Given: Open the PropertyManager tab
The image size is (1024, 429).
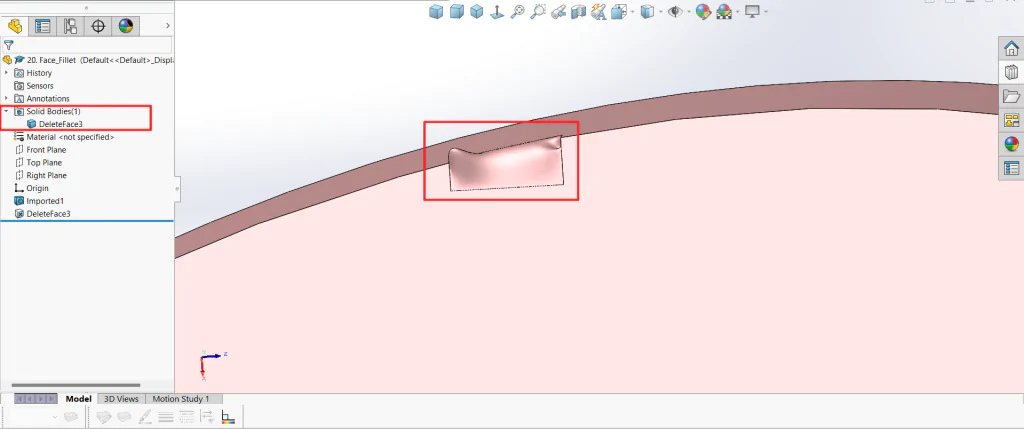Looking at the screenshot, I should [x=42, y=26].
